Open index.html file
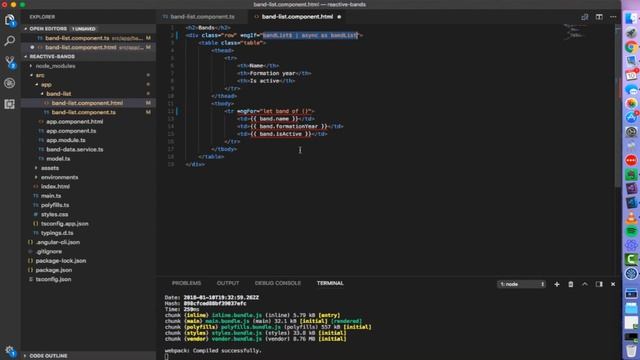This screenshot has height=360, width=640. [x=89, y=187]
